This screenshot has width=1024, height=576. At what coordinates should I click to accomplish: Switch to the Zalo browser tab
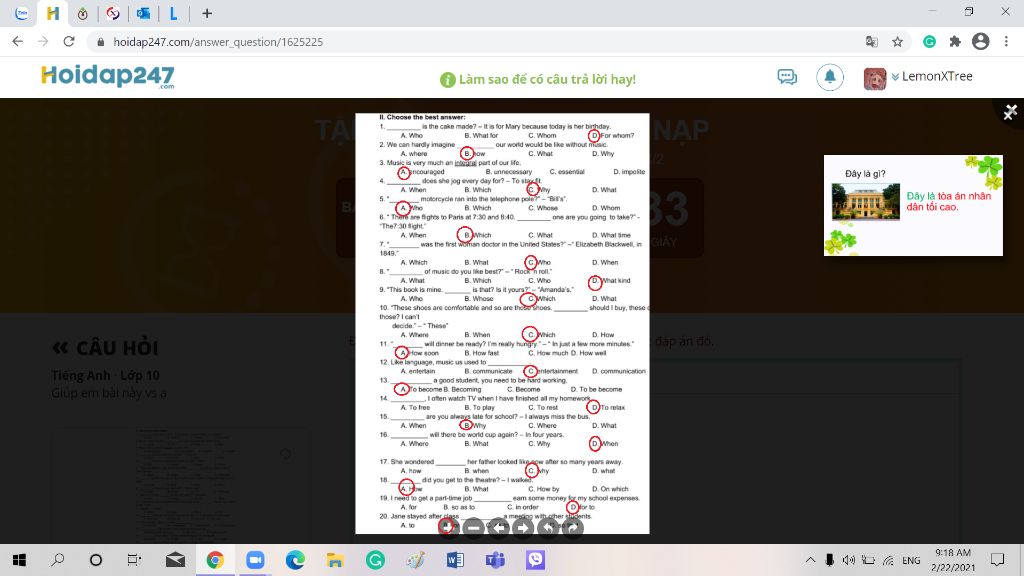click(22, 13)
